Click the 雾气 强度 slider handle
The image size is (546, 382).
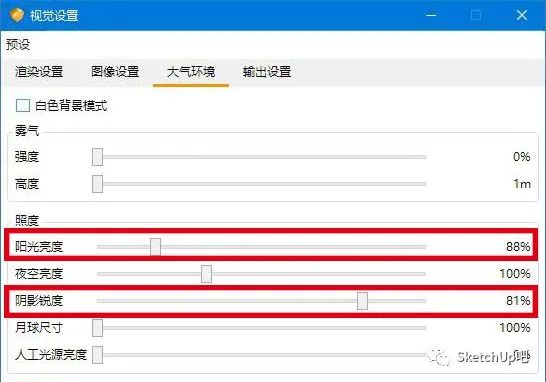coord(98,157)
